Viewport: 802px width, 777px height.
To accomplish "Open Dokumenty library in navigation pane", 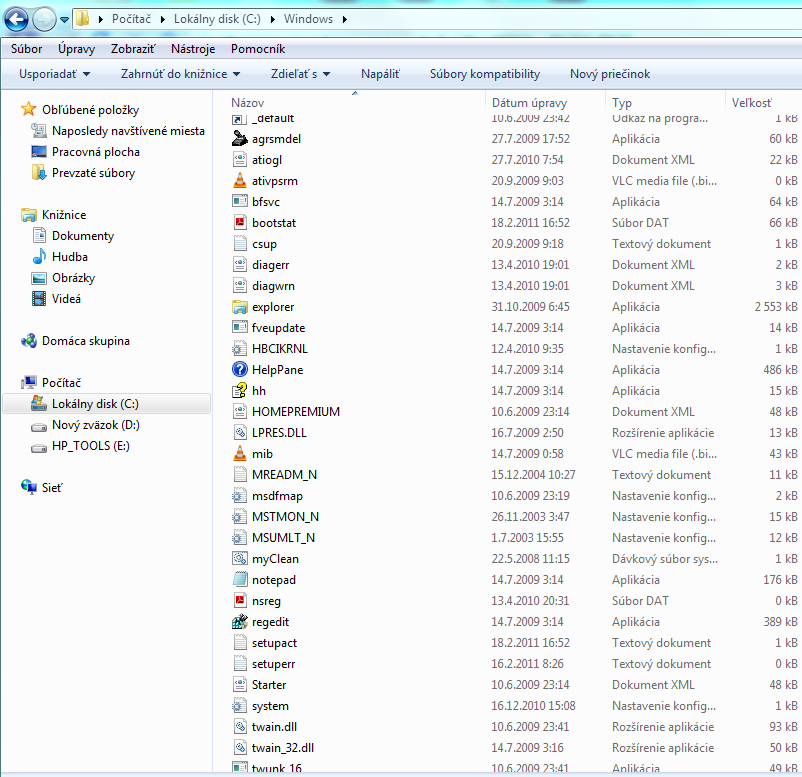I will 83,236.
